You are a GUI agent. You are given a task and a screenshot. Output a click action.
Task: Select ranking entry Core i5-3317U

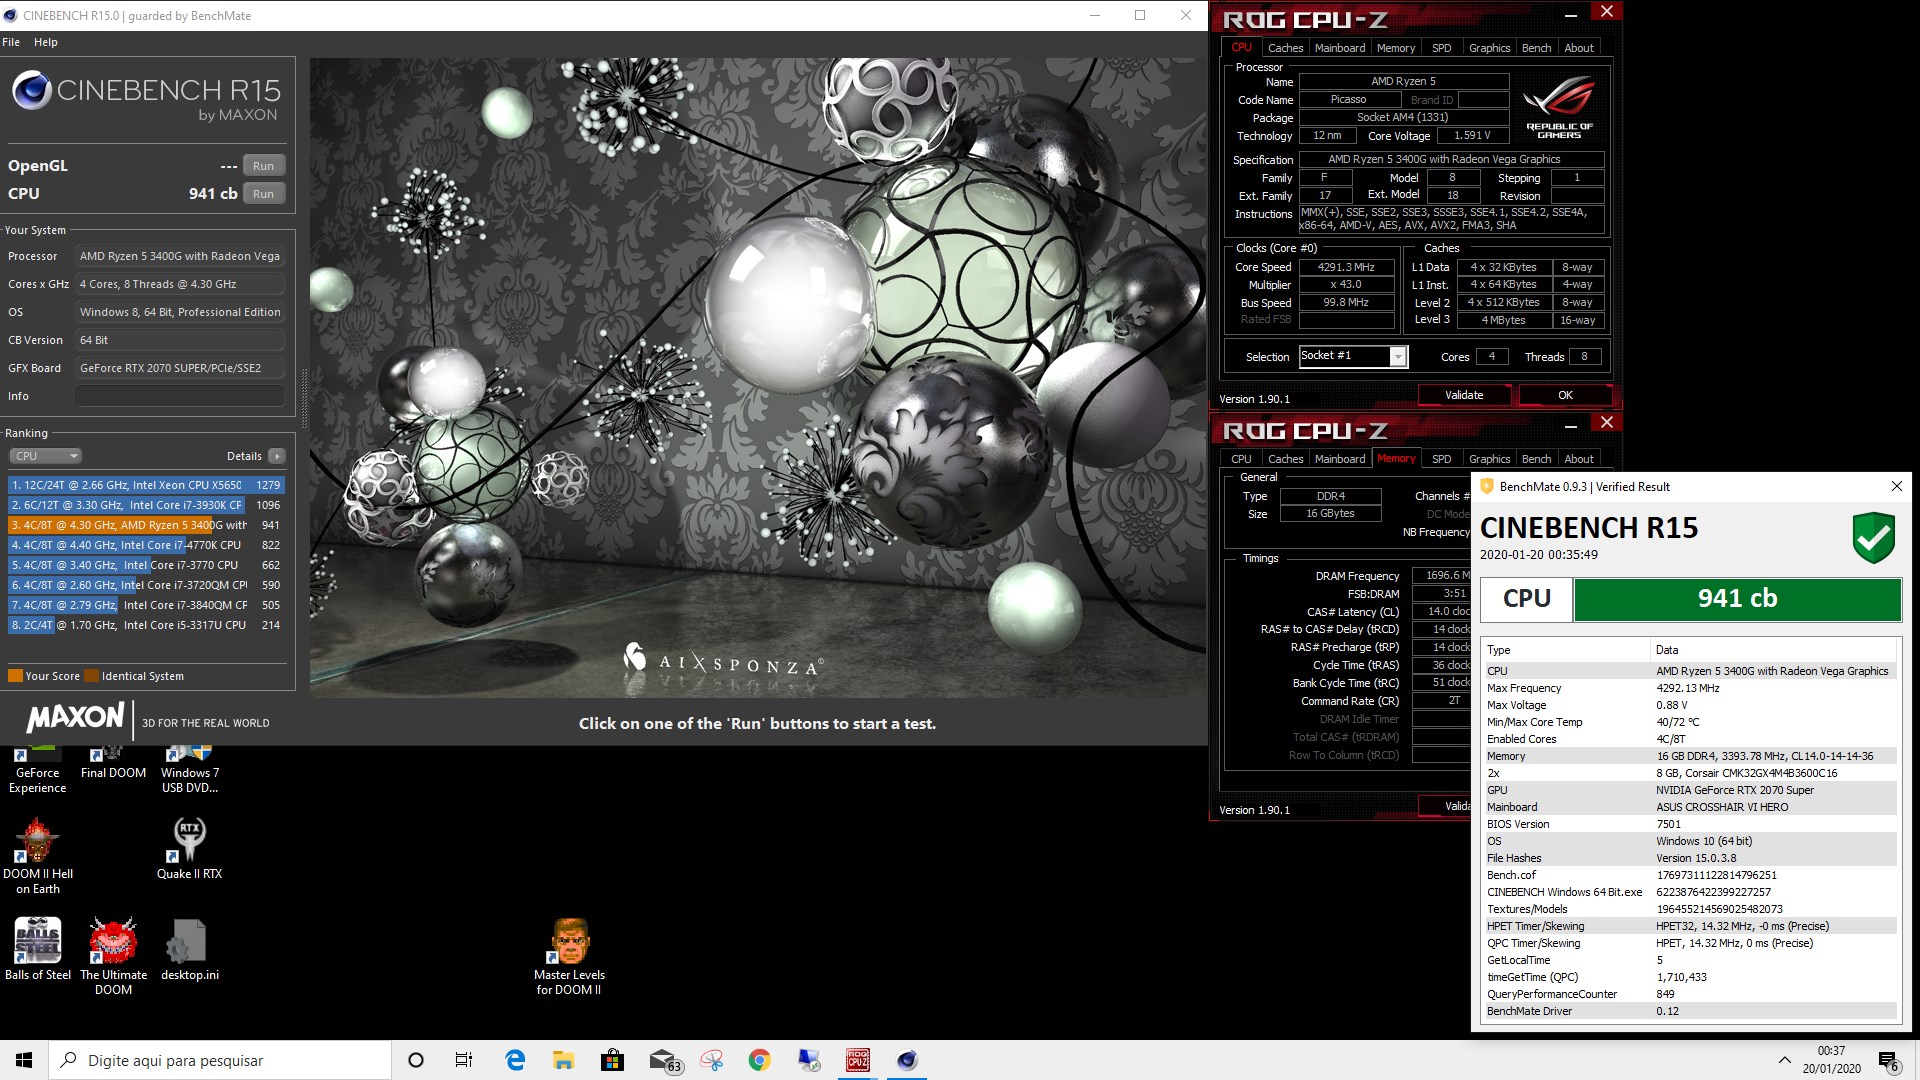(x=147, y=625)
